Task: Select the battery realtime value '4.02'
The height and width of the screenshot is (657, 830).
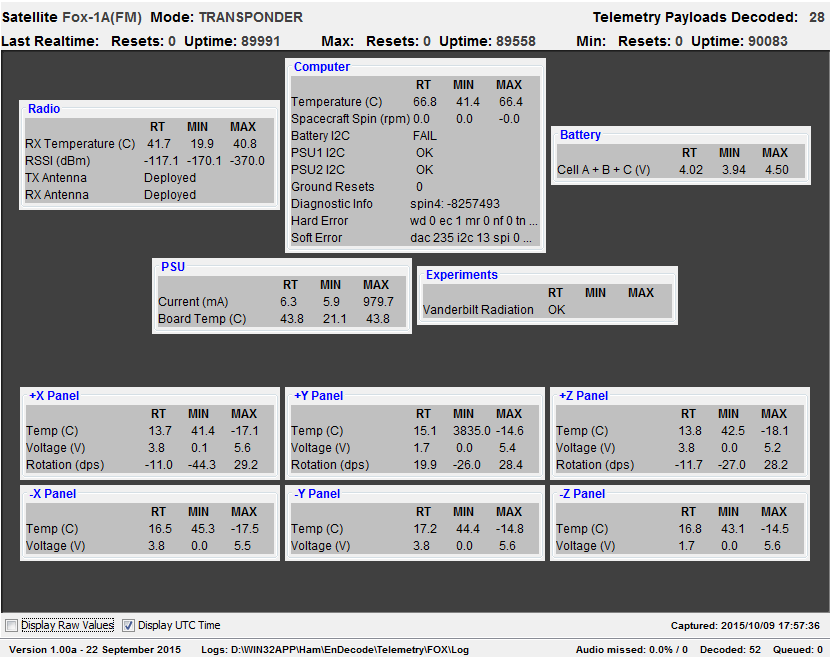Action: (x=691, y=170)
